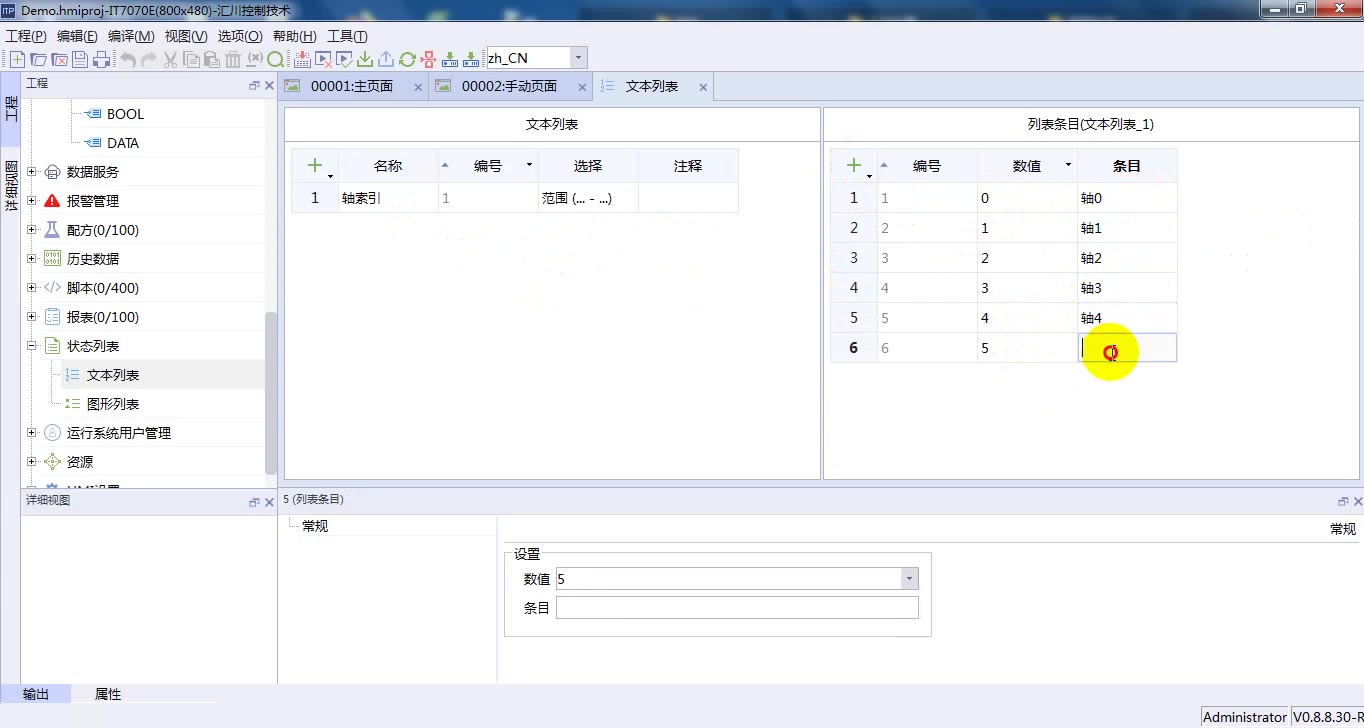Close the bottom properties panel
The height and width of the screenshot is (728, 1364).
click(1357, 502)
